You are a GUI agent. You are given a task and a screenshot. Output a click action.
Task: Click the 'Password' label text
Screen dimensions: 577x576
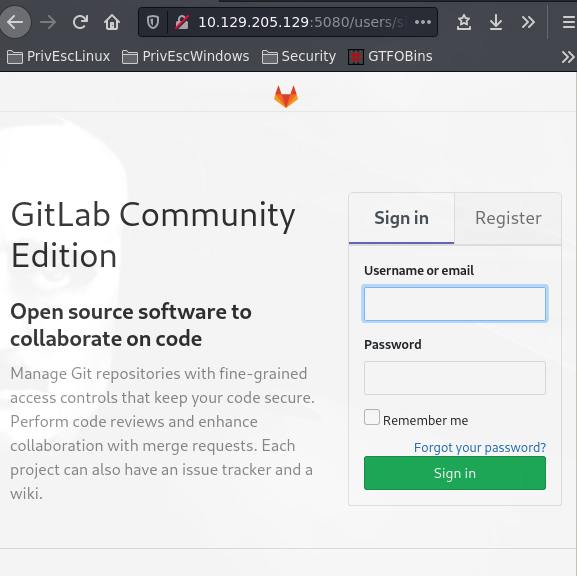pos(393,344)
